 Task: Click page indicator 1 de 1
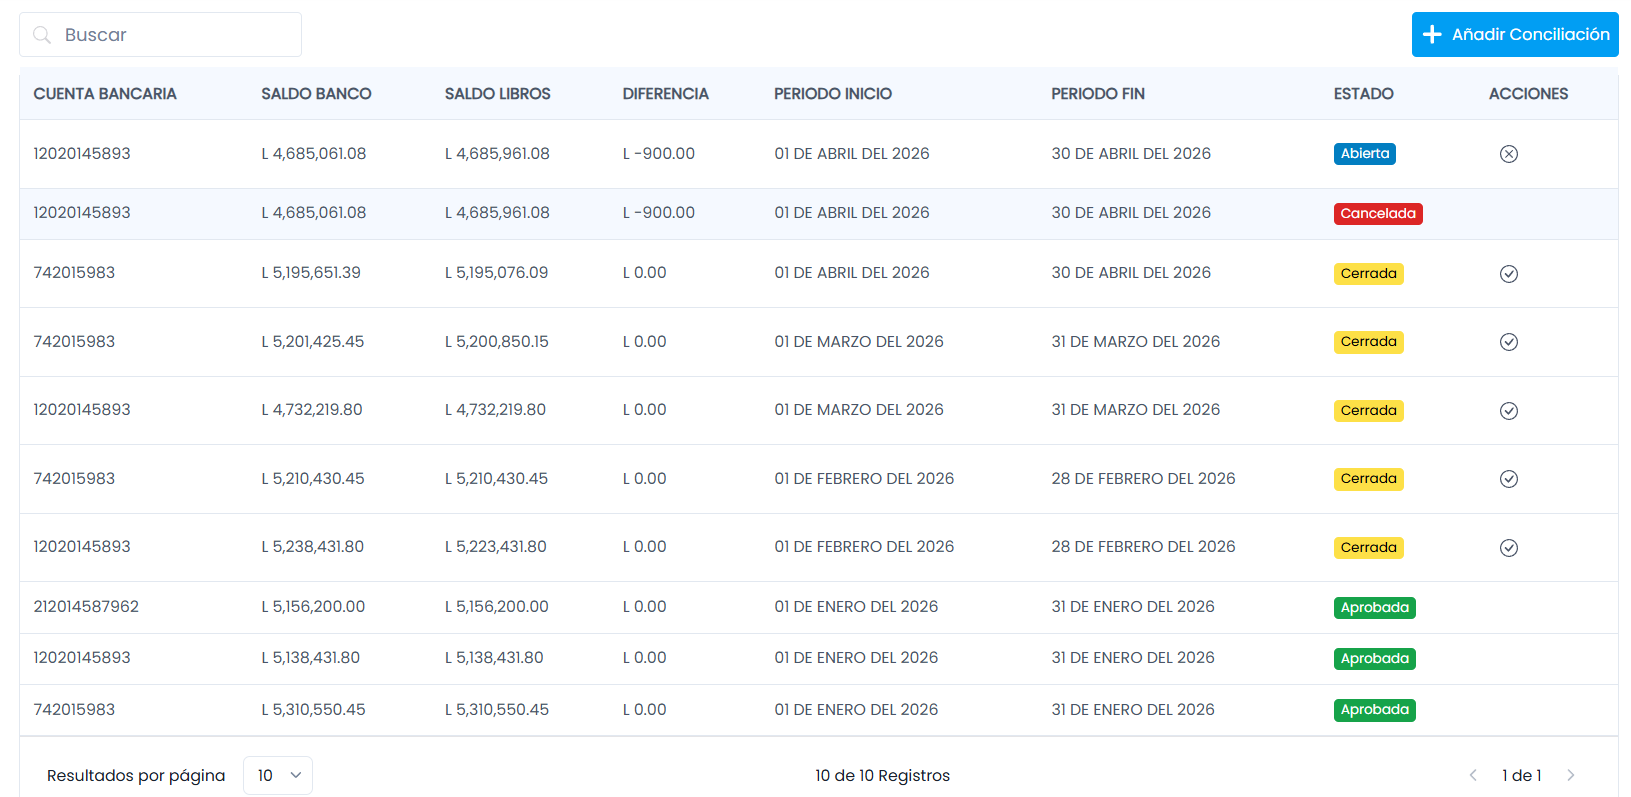1522,776
